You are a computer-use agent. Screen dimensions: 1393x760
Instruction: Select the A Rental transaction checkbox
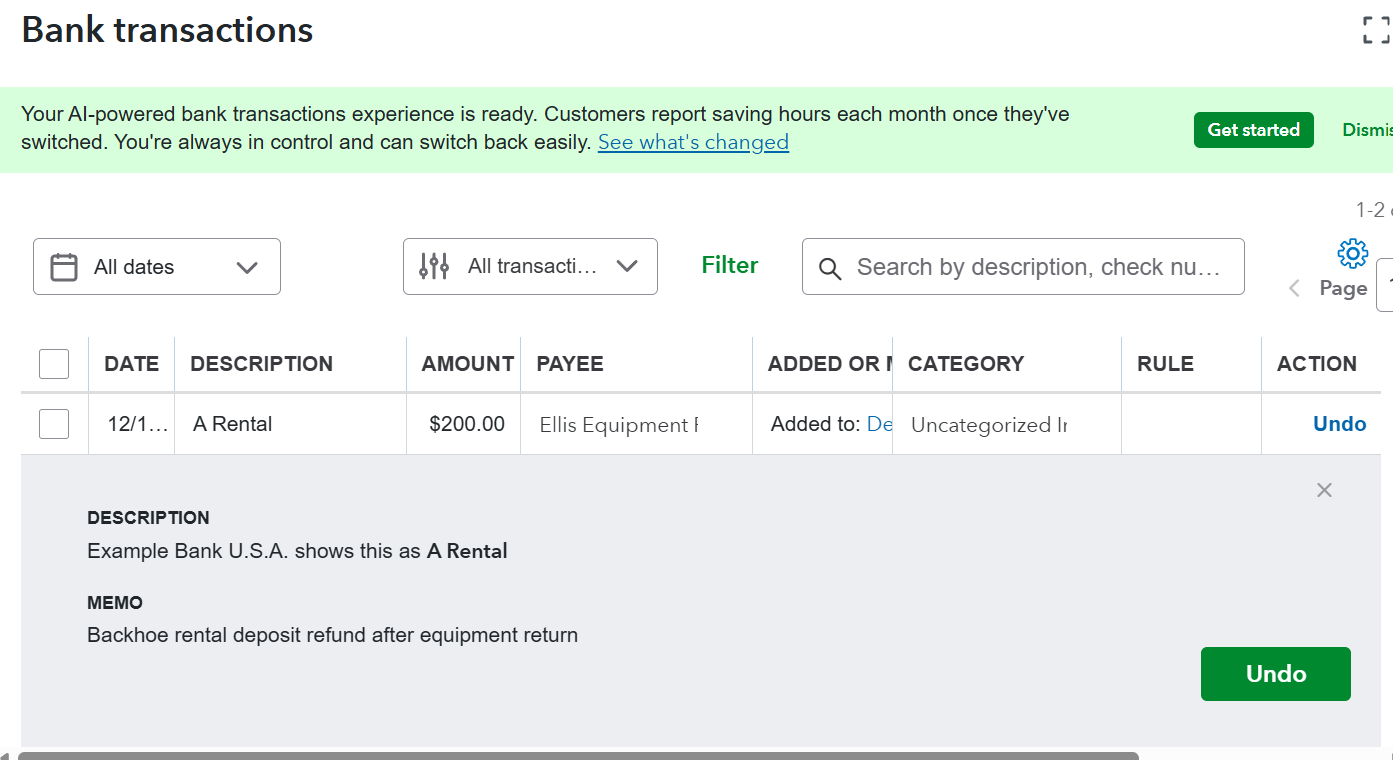click(54, 424)
